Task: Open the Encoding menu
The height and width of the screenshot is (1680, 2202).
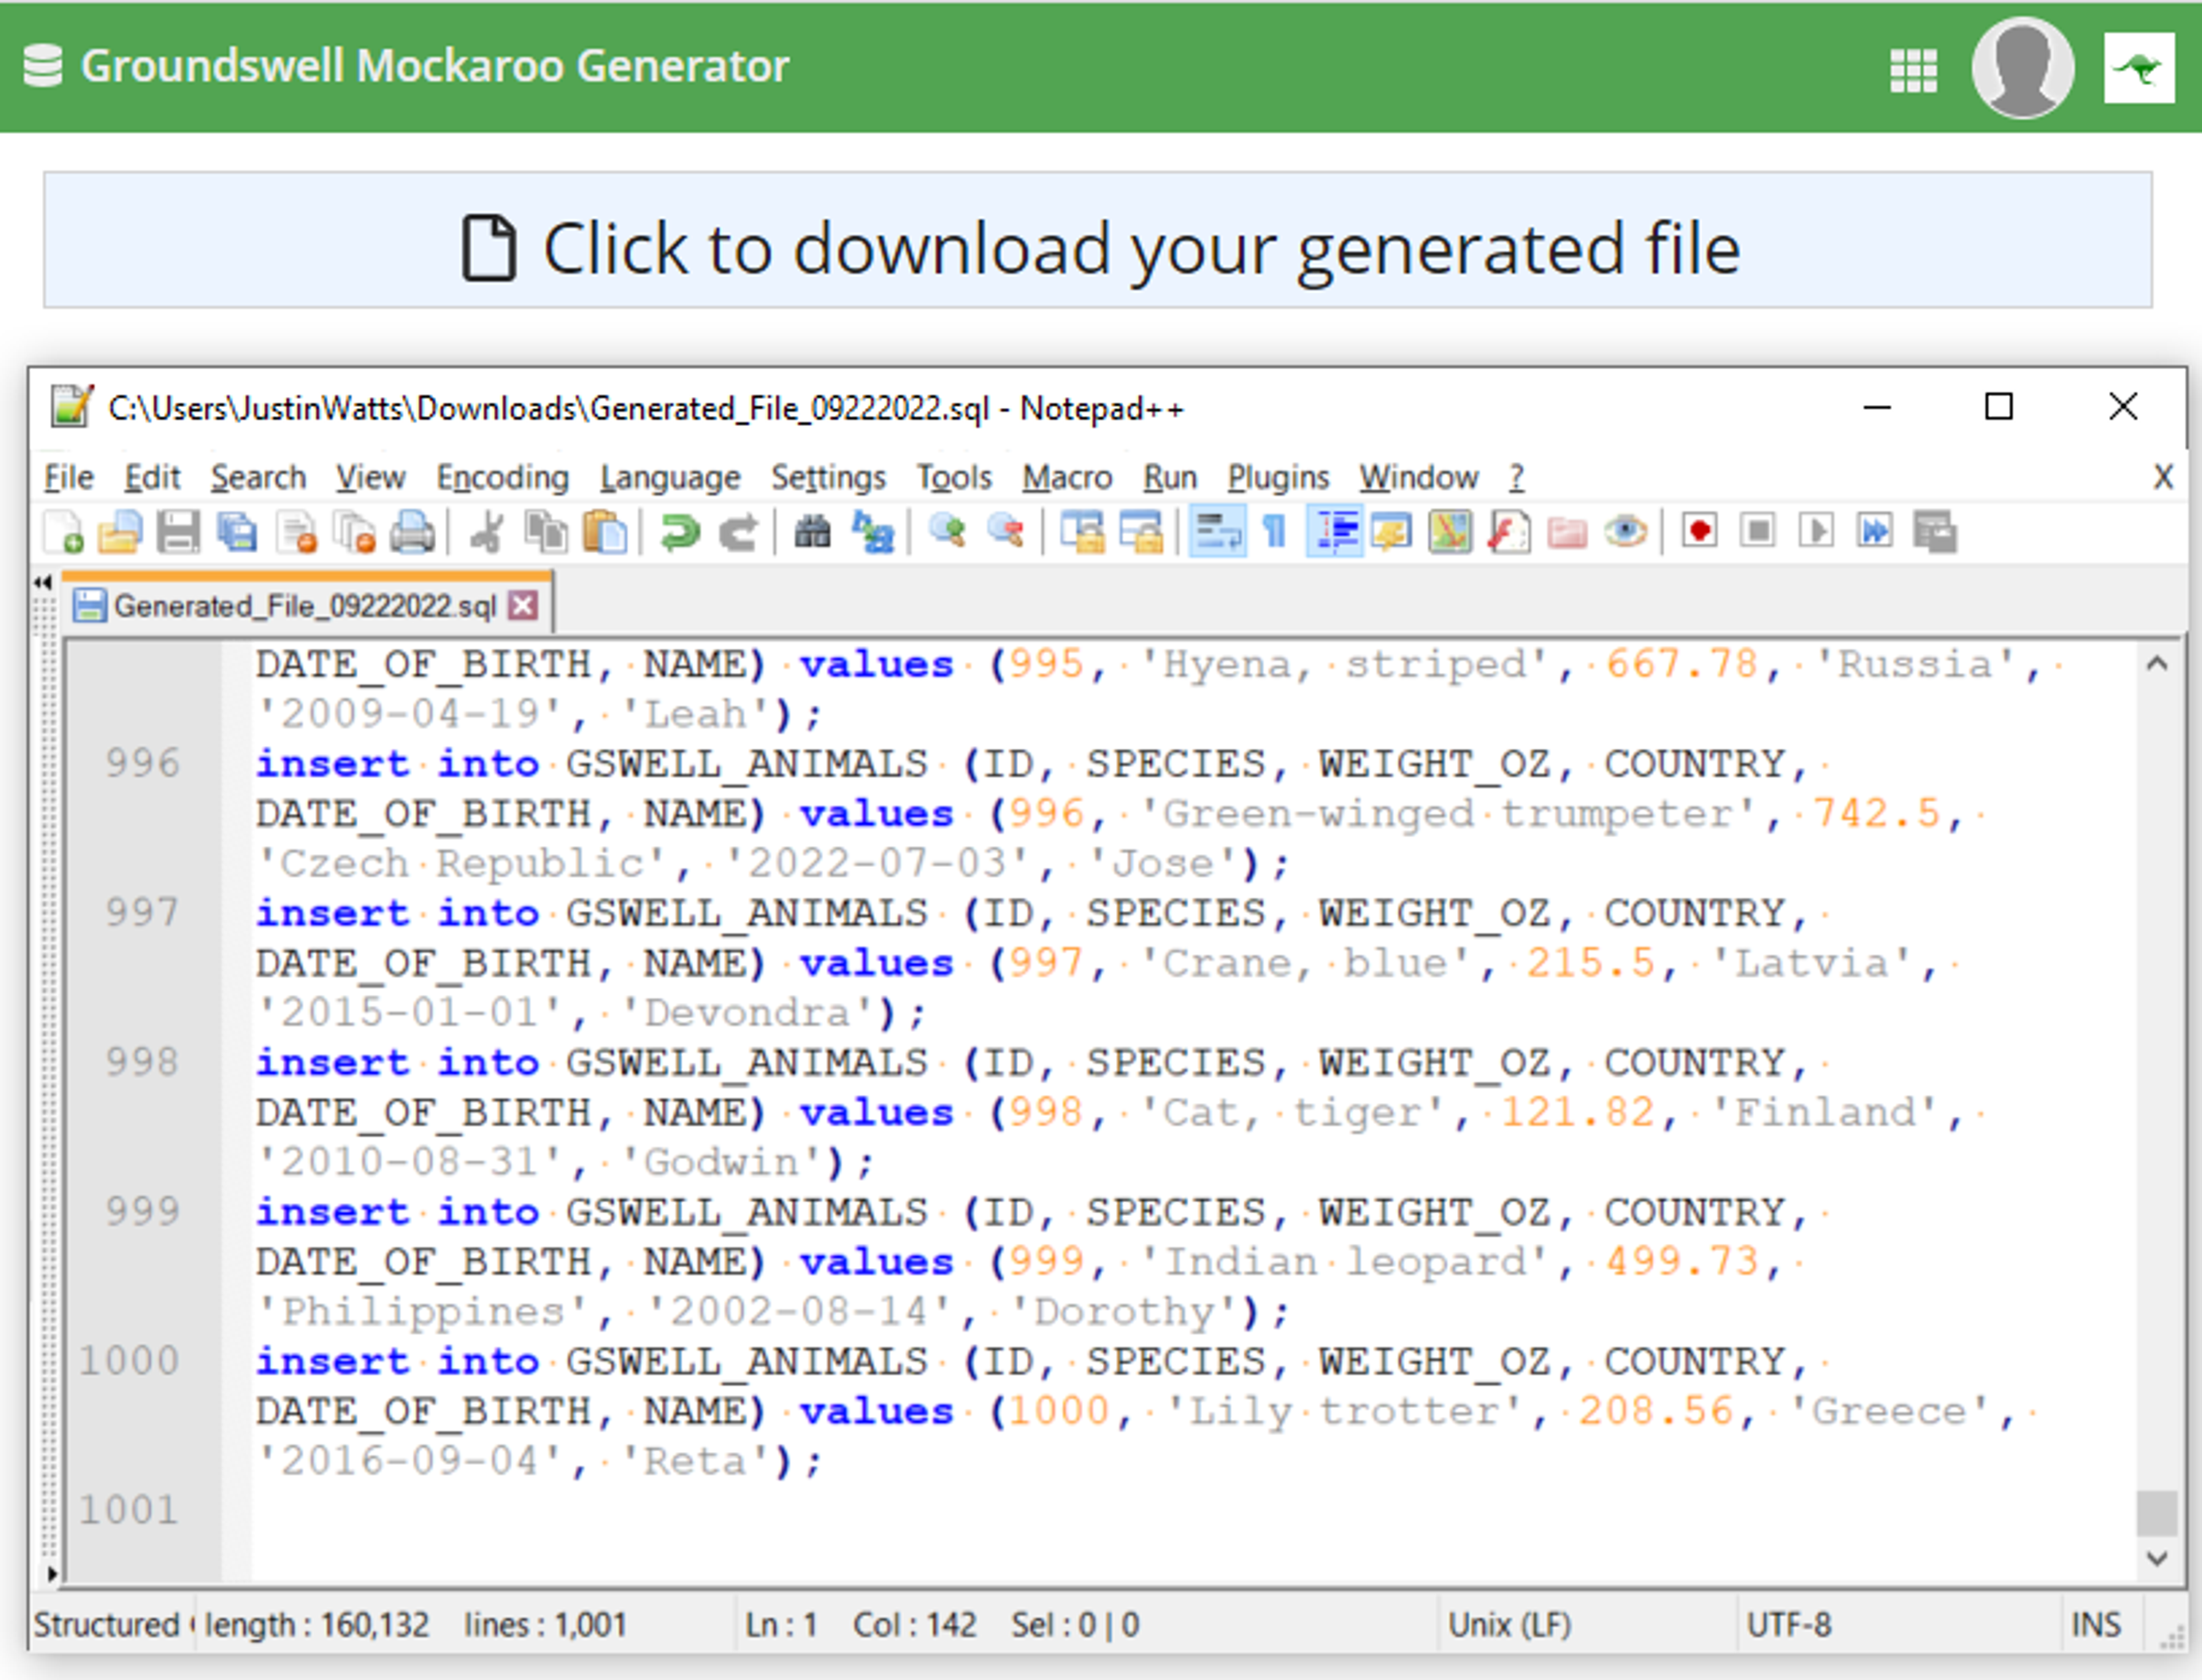Action: (x=503, y=478)
